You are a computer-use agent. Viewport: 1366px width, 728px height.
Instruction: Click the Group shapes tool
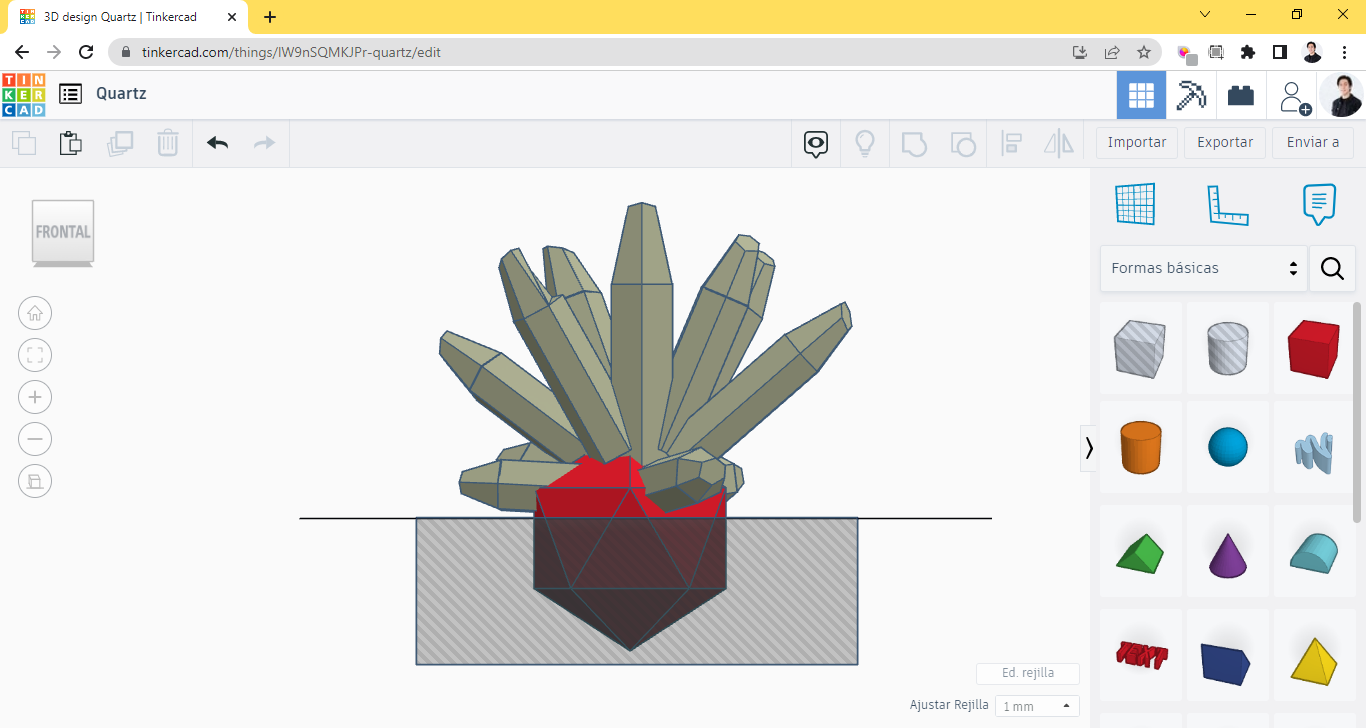(x=914, y=144)
